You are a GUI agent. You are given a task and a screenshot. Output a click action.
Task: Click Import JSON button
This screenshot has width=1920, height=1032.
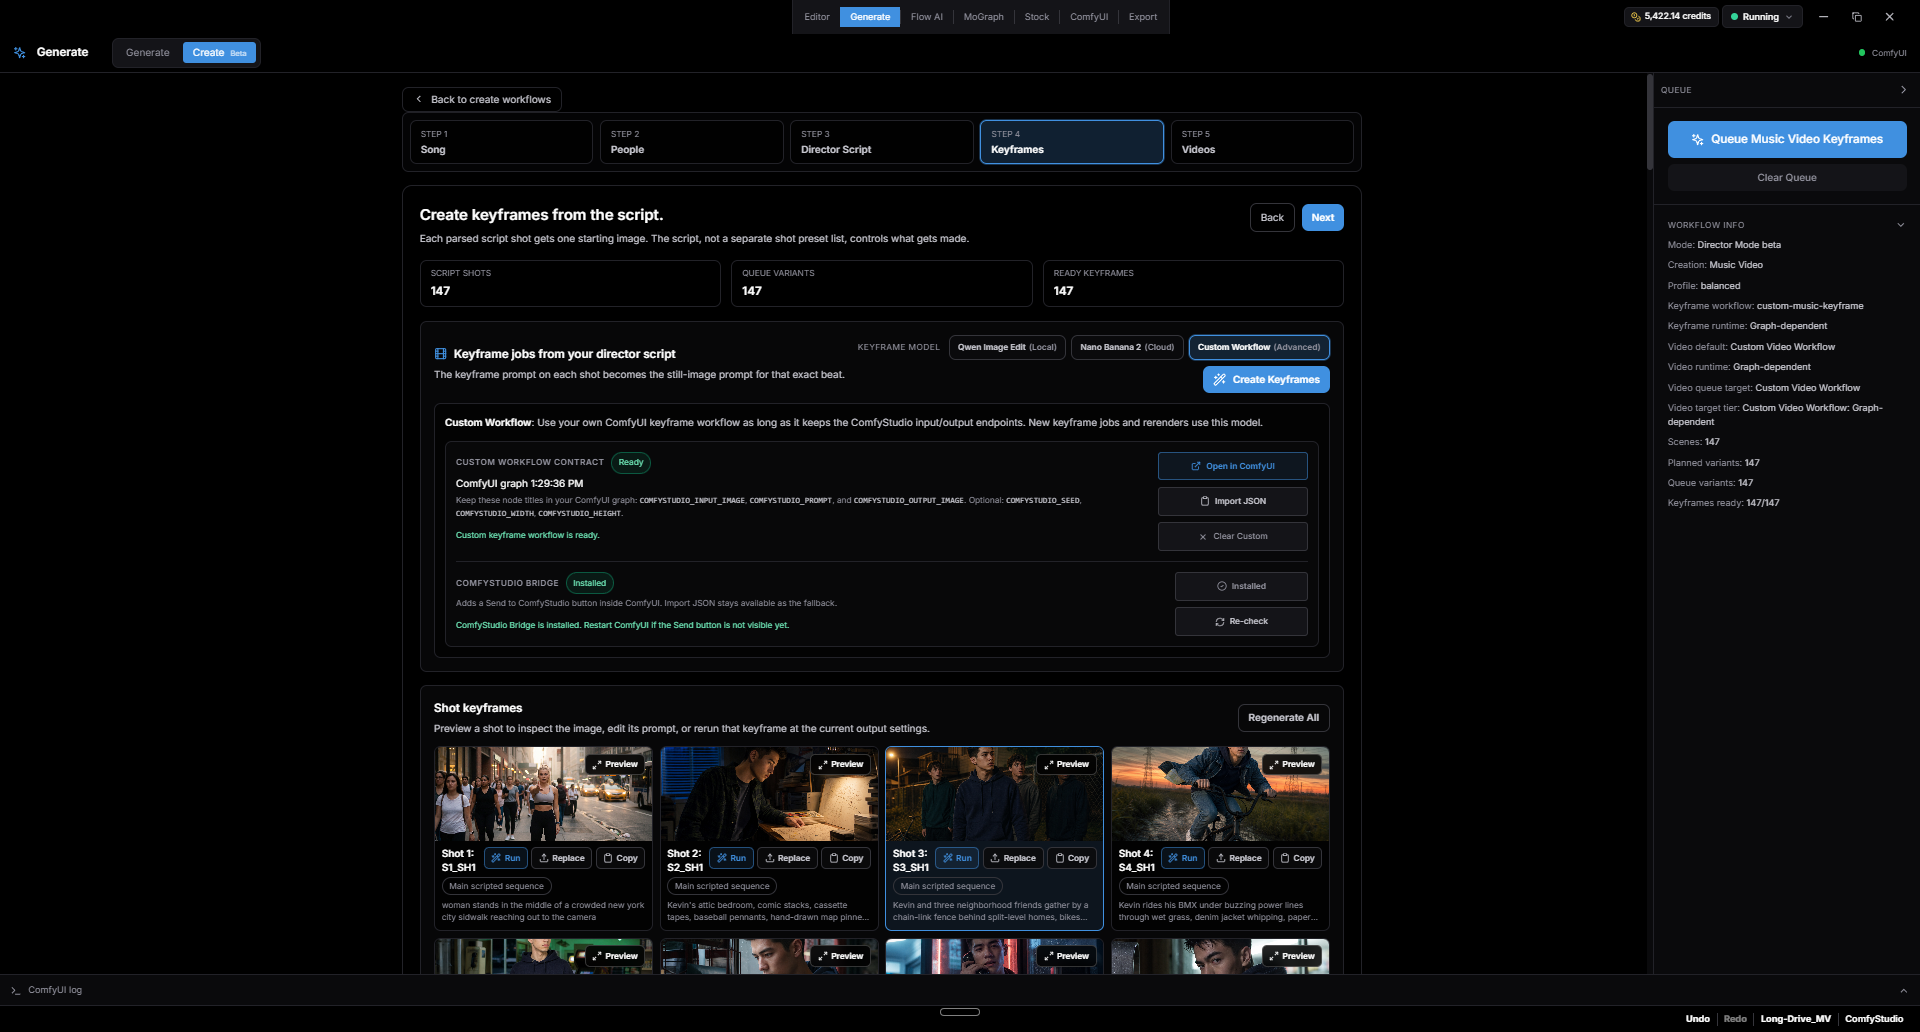click(x=1232, y=501)
